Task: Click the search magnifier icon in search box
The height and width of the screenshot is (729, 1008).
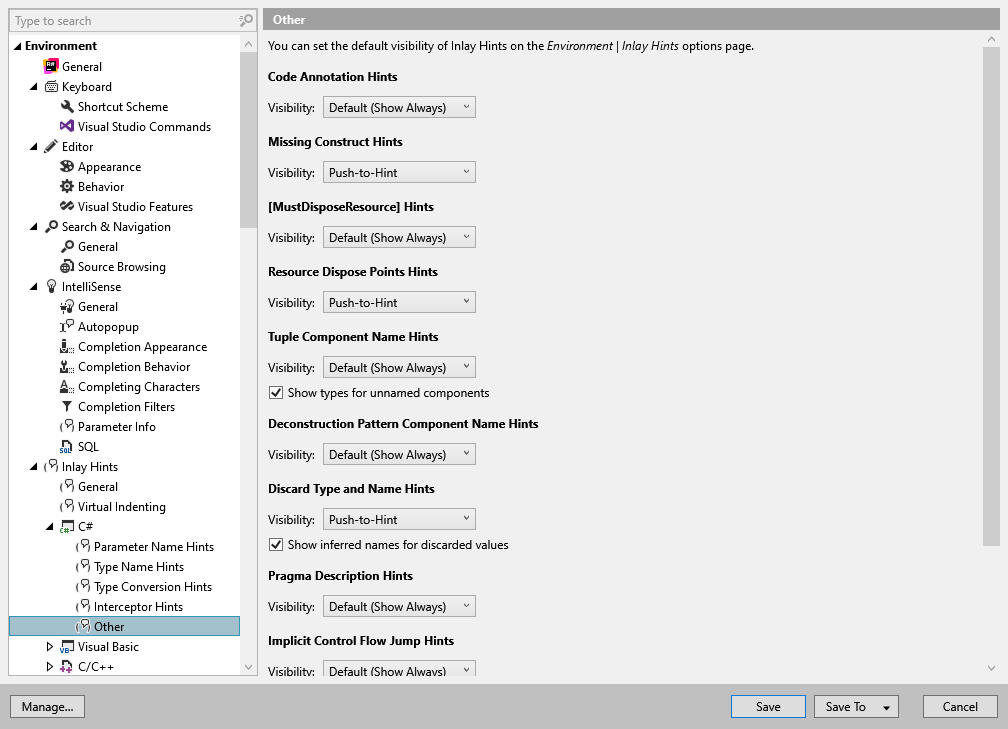Action: coord(246,21)
